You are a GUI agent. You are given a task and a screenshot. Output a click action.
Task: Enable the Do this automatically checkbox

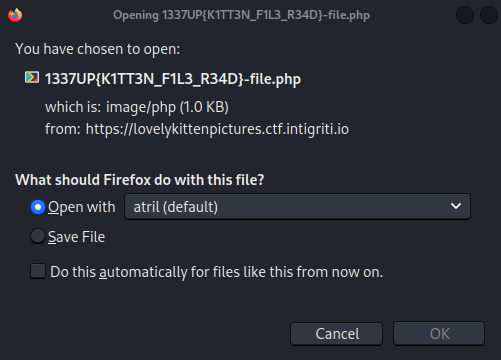(38, 271)
